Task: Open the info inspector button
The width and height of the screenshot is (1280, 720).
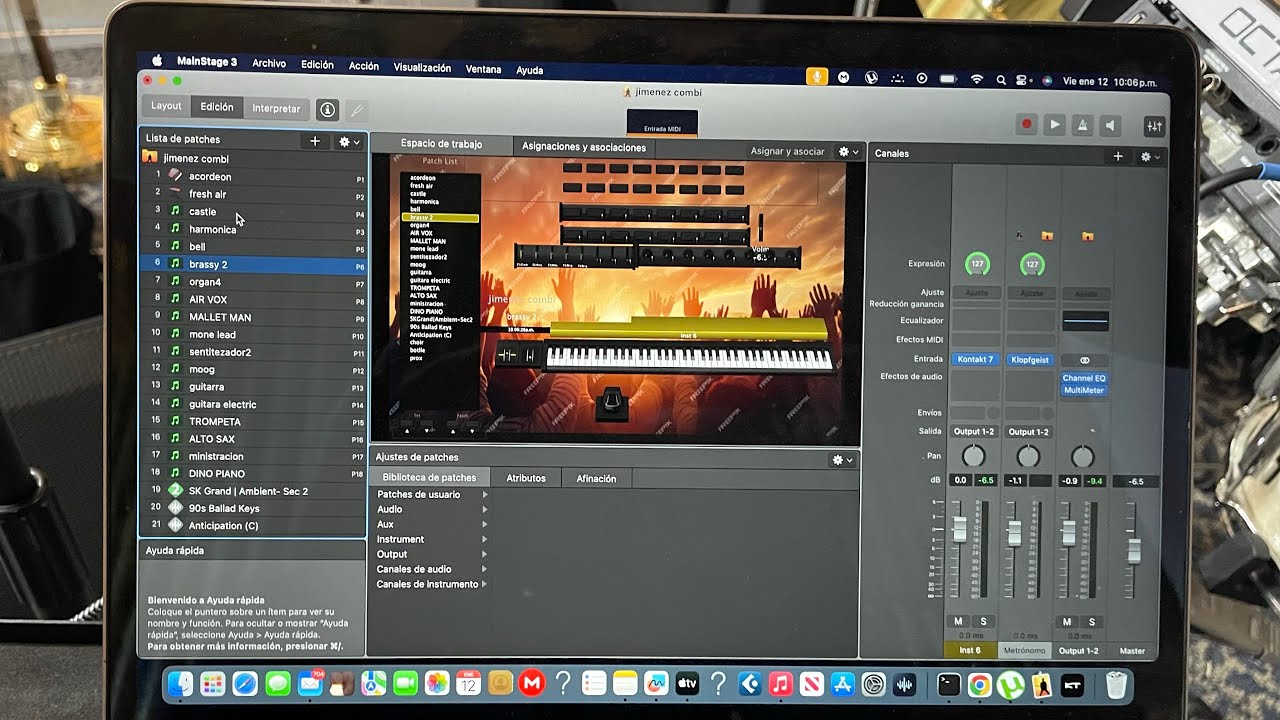Action: pyautogui.click(x=326, y=109)
